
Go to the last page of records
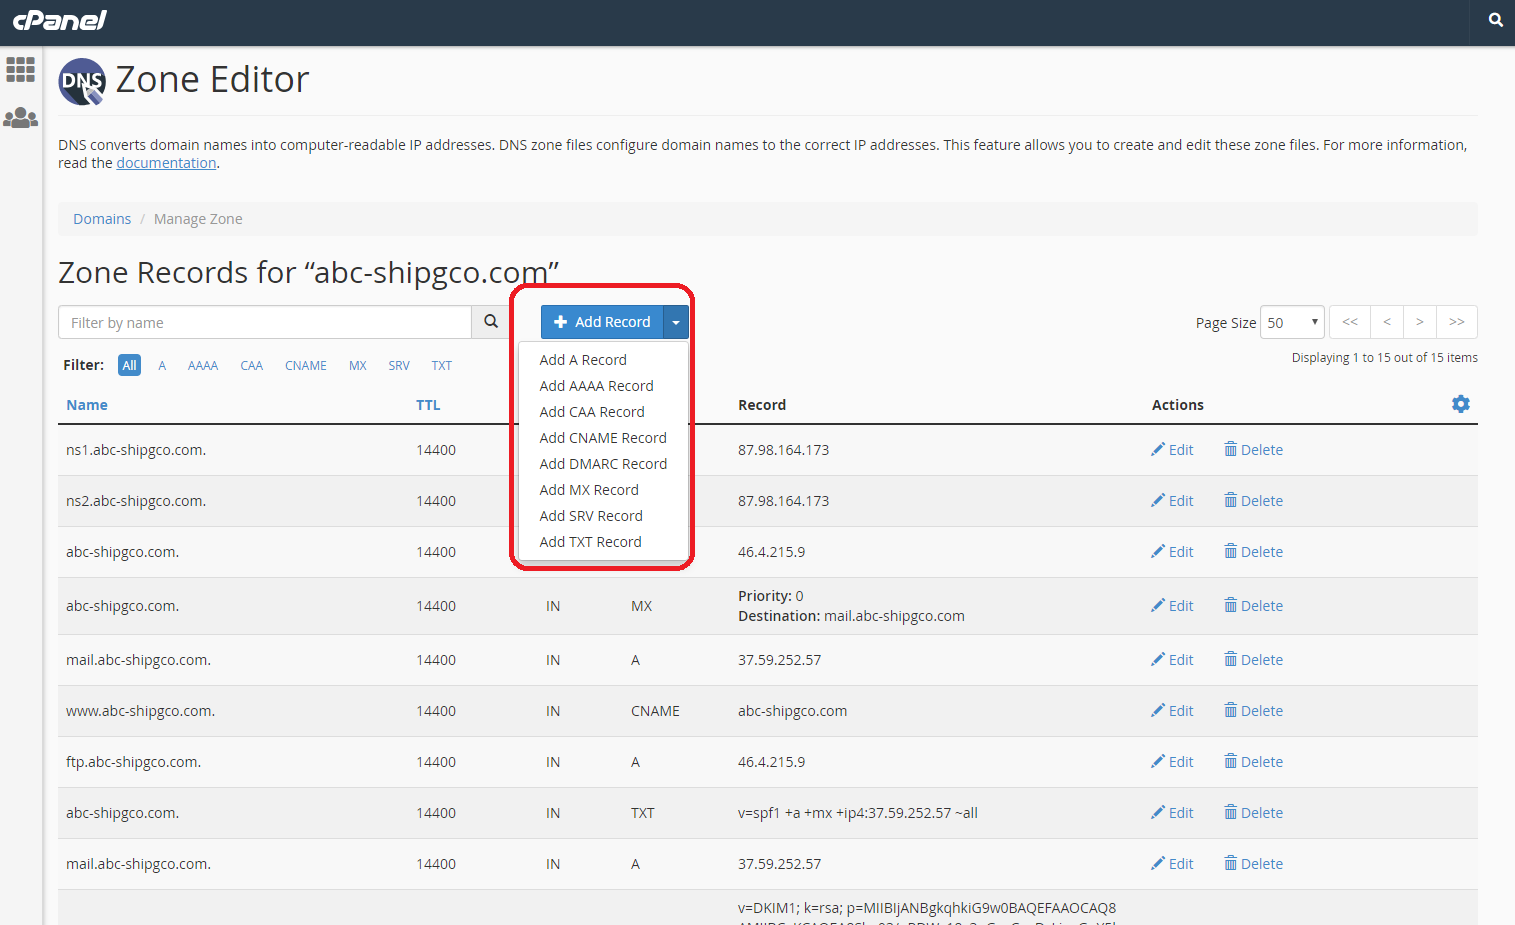pyautogui.click(x=1457, y=322)
